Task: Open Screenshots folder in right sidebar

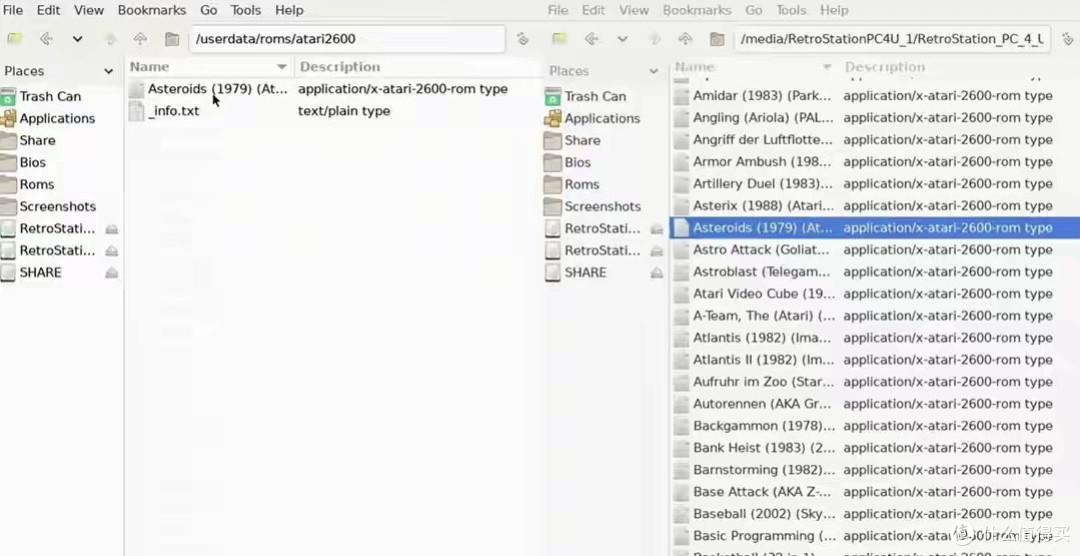Action: point(603,207)
